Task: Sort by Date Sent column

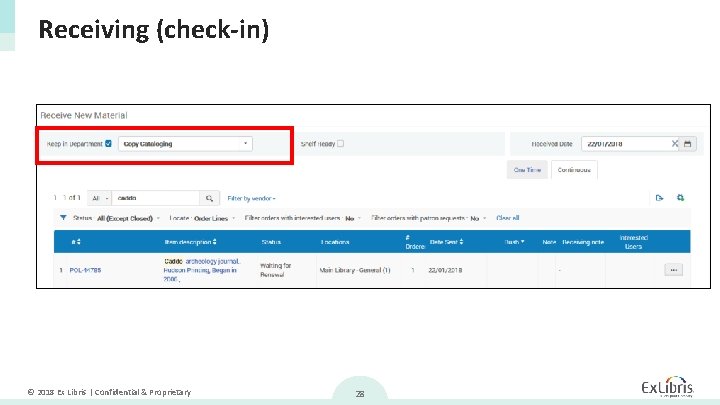Action: (x=446, y=242)
